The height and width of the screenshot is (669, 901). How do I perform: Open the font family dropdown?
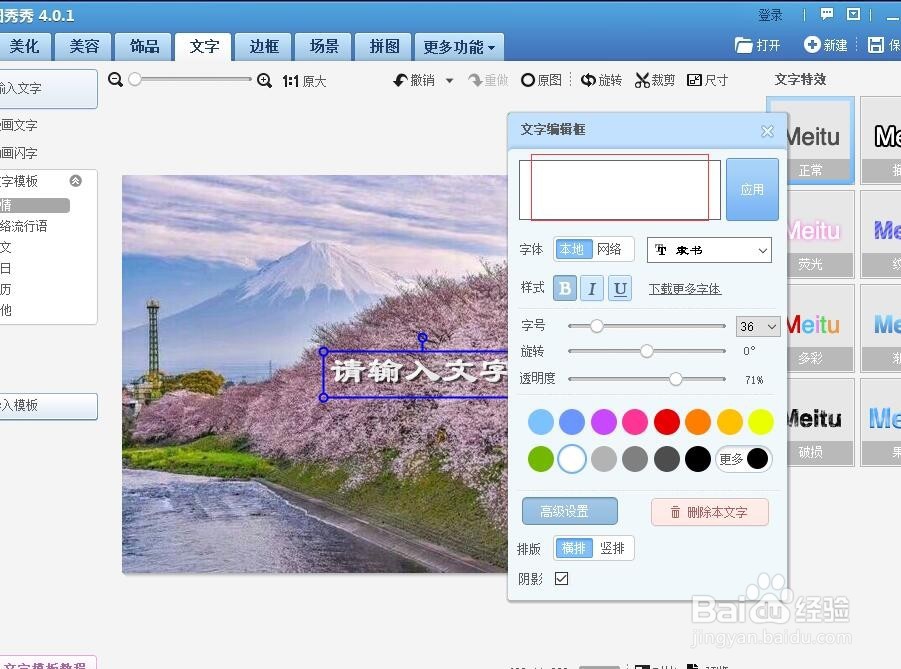click(x=710, y=250)
